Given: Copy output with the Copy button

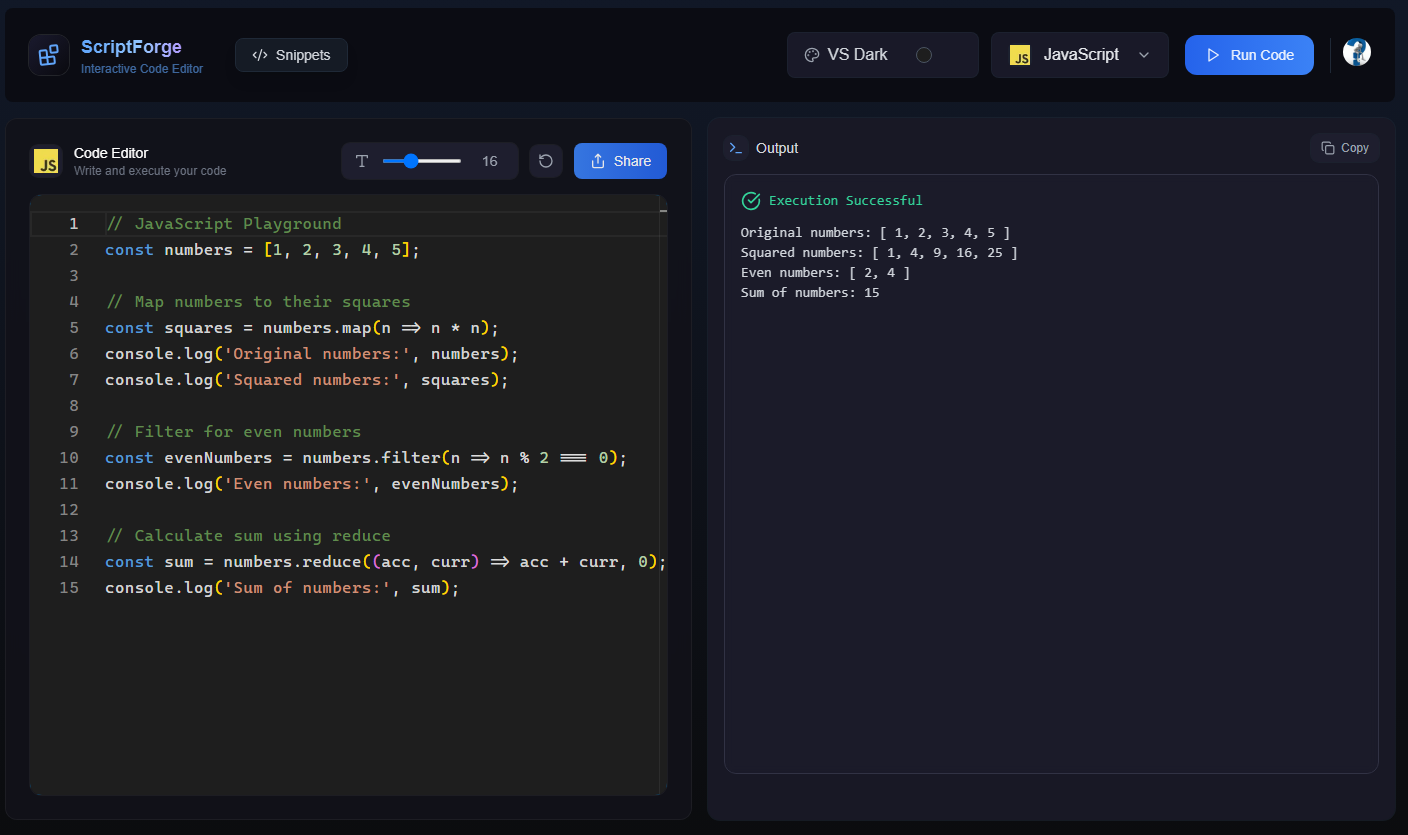Looking at the screenshot, I should (x=1345, y=148).
